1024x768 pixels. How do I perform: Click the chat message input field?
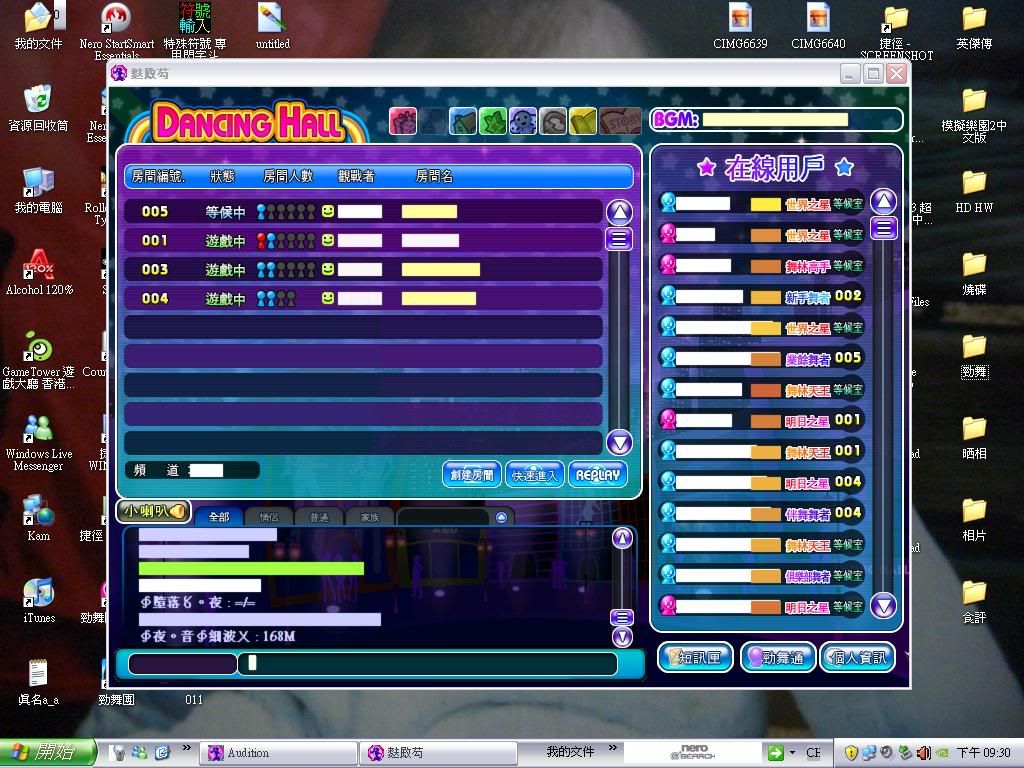pyautogui.click(x=428, y=664)
